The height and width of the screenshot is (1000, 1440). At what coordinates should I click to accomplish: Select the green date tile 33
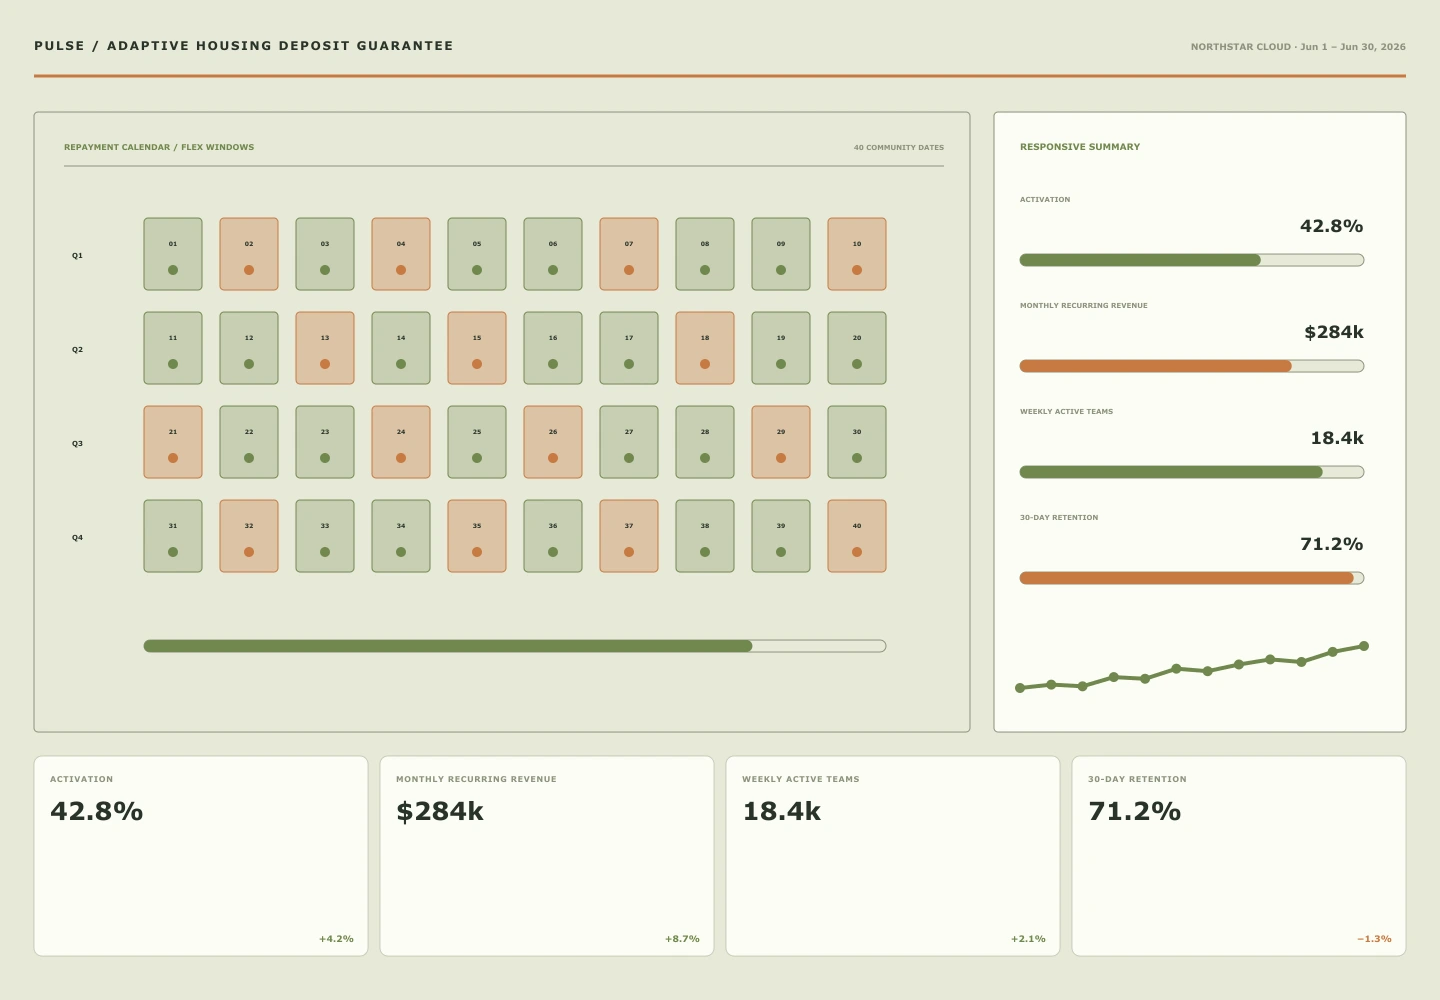coord(325,536)
